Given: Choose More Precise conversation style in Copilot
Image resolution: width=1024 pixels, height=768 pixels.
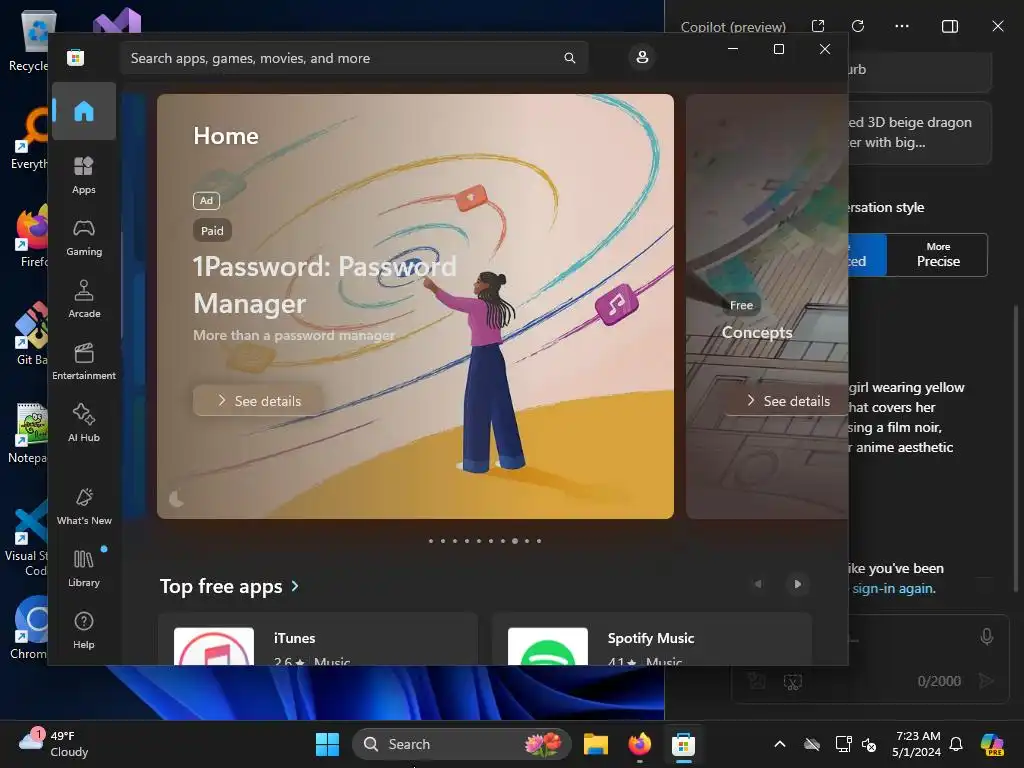Looking at the screenshot, I should tap(937, 255).
